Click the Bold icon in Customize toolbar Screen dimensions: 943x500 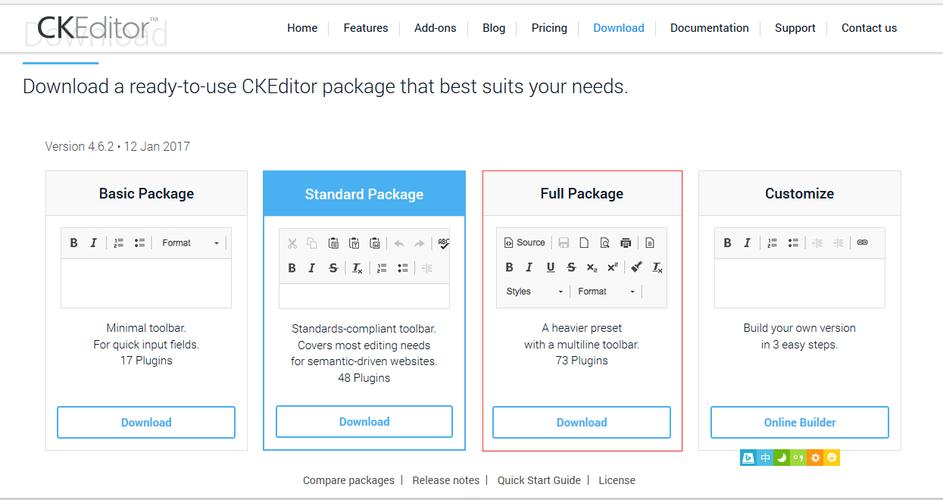point(728,242)
